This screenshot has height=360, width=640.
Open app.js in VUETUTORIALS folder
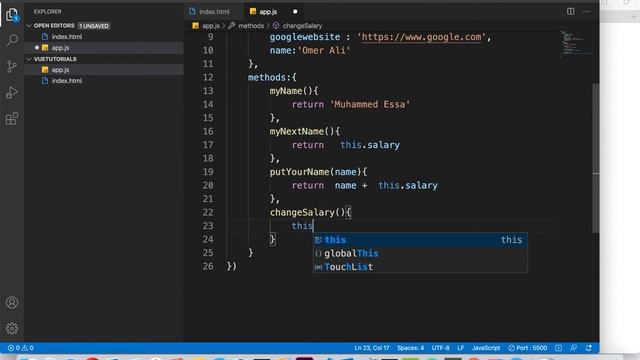click(x=104, y=70)
